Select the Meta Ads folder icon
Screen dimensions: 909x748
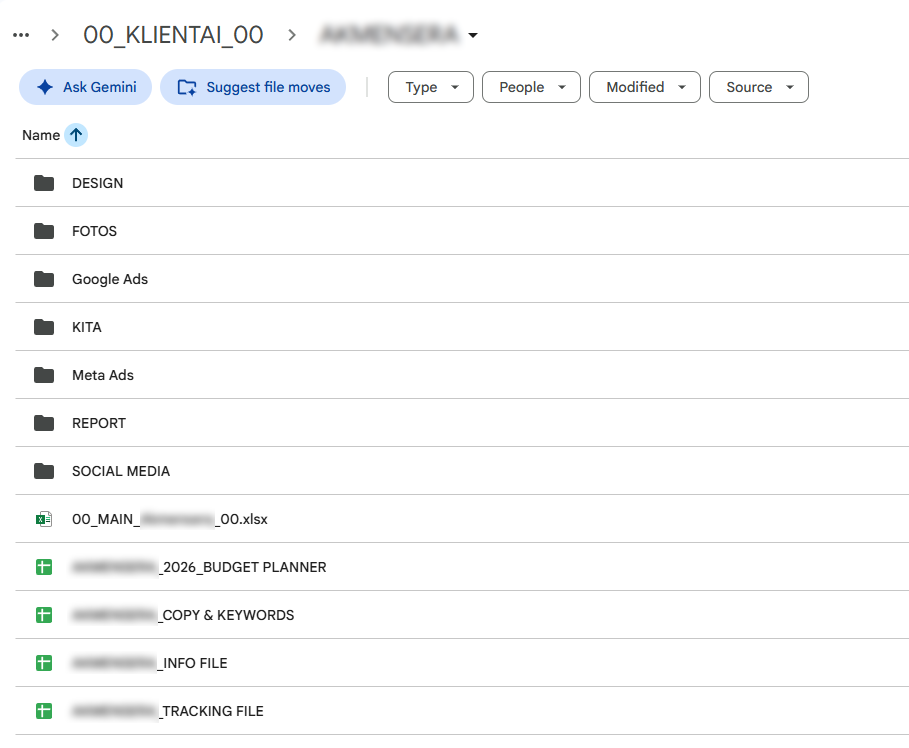44,375
